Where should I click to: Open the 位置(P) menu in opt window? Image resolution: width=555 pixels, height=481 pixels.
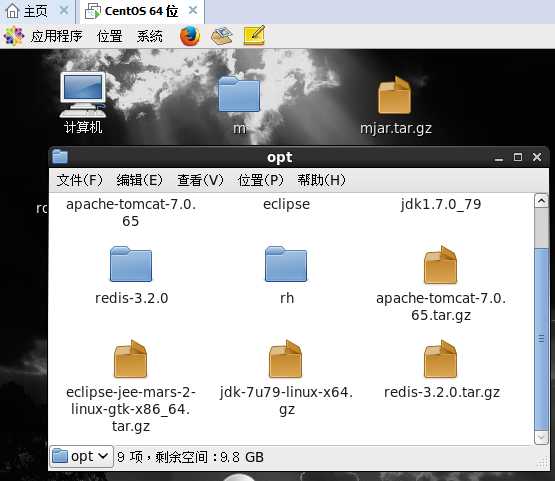point(261,180)
